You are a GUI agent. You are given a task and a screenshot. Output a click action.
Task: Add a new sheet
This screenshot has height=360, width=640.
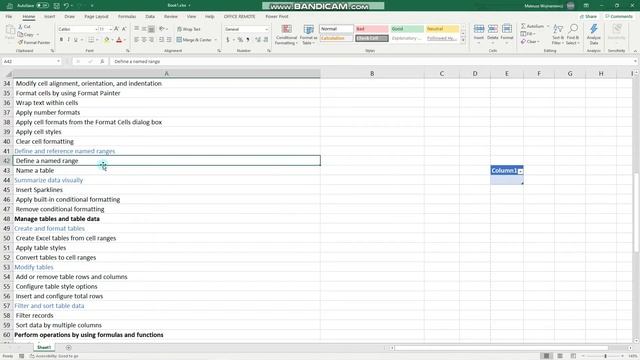click(68, 348)
